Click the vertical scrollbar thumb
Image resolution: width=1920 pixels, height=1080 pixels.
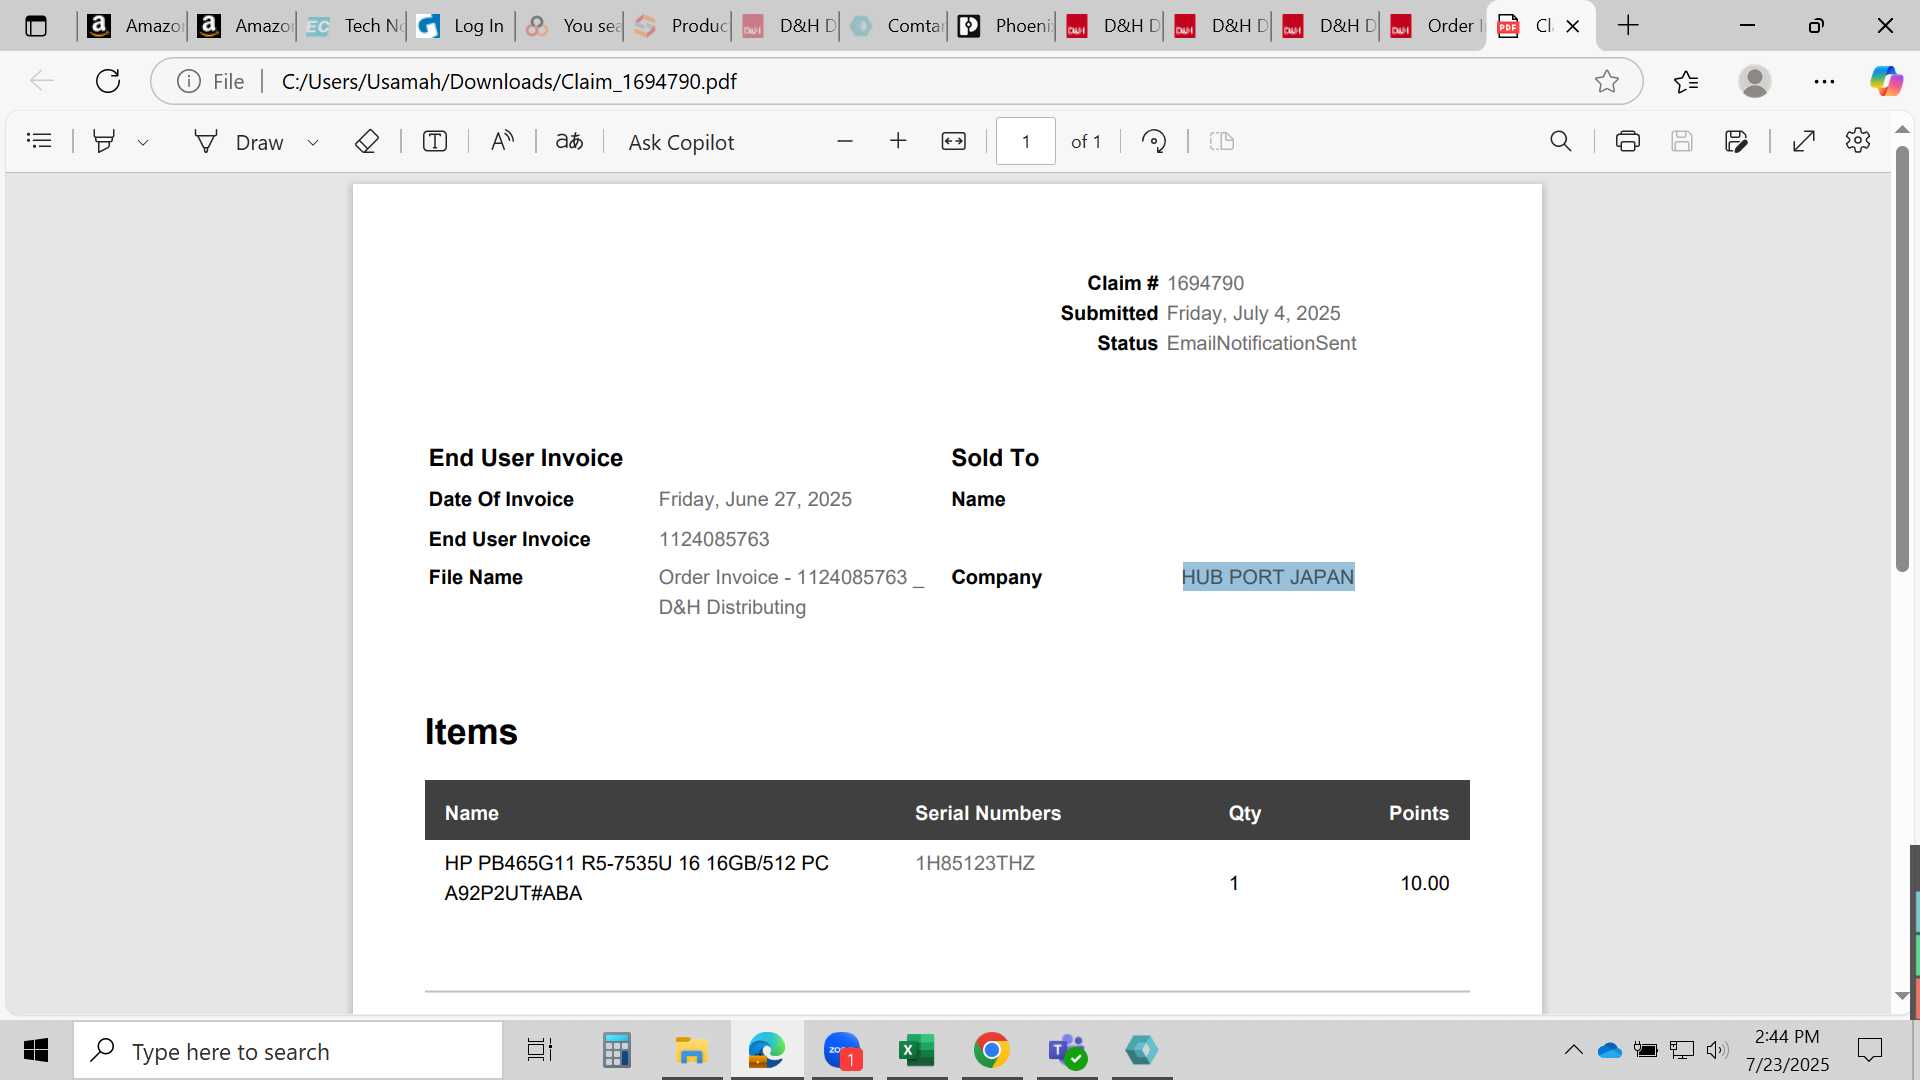pyautogui.click(x=1902, y=360)
